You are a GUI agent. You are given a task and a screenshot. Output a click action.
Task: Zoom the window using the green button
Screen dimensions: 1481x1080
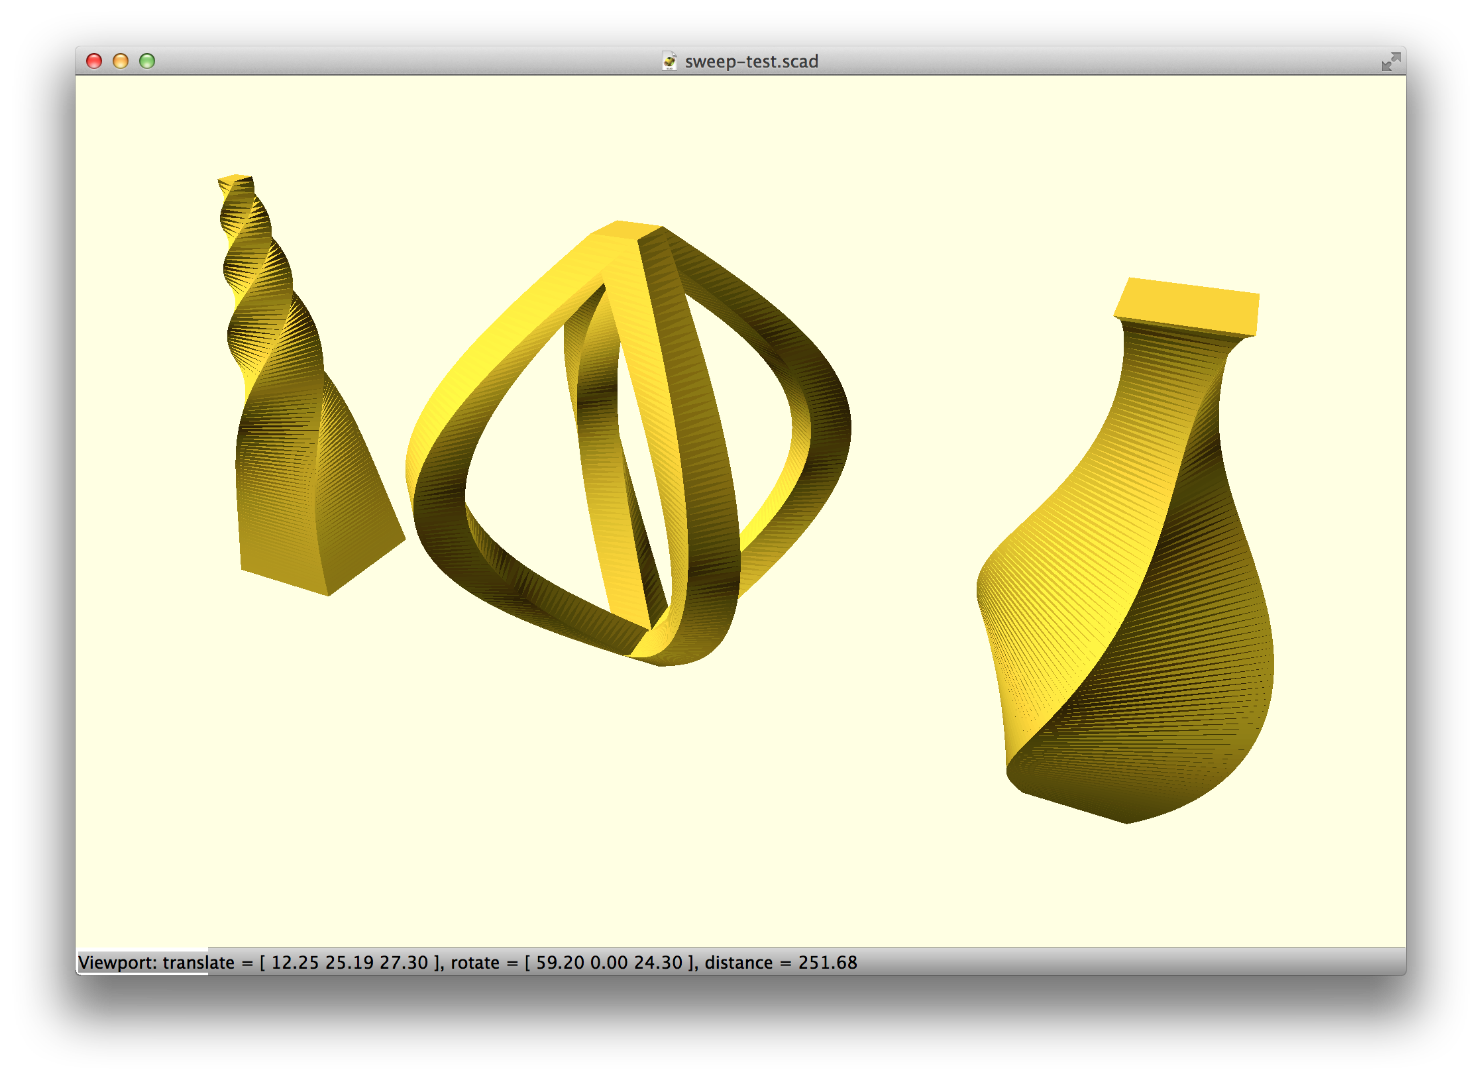[147, 61]
